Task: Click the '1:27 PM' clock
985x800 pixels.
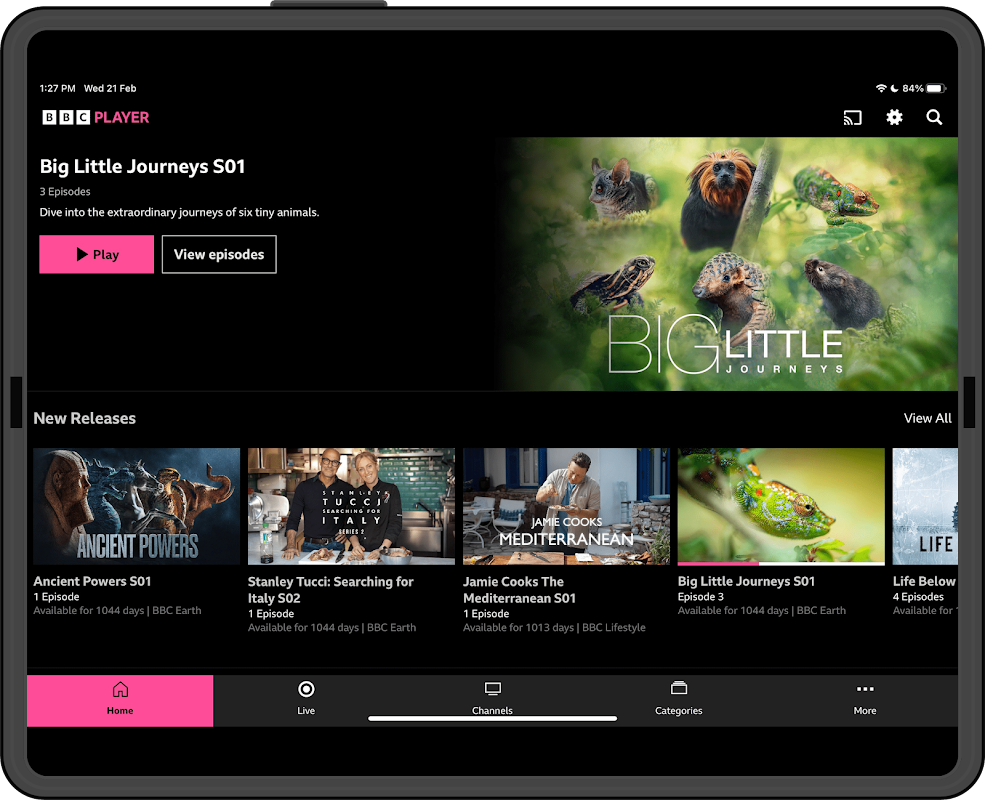Action: 57,89
